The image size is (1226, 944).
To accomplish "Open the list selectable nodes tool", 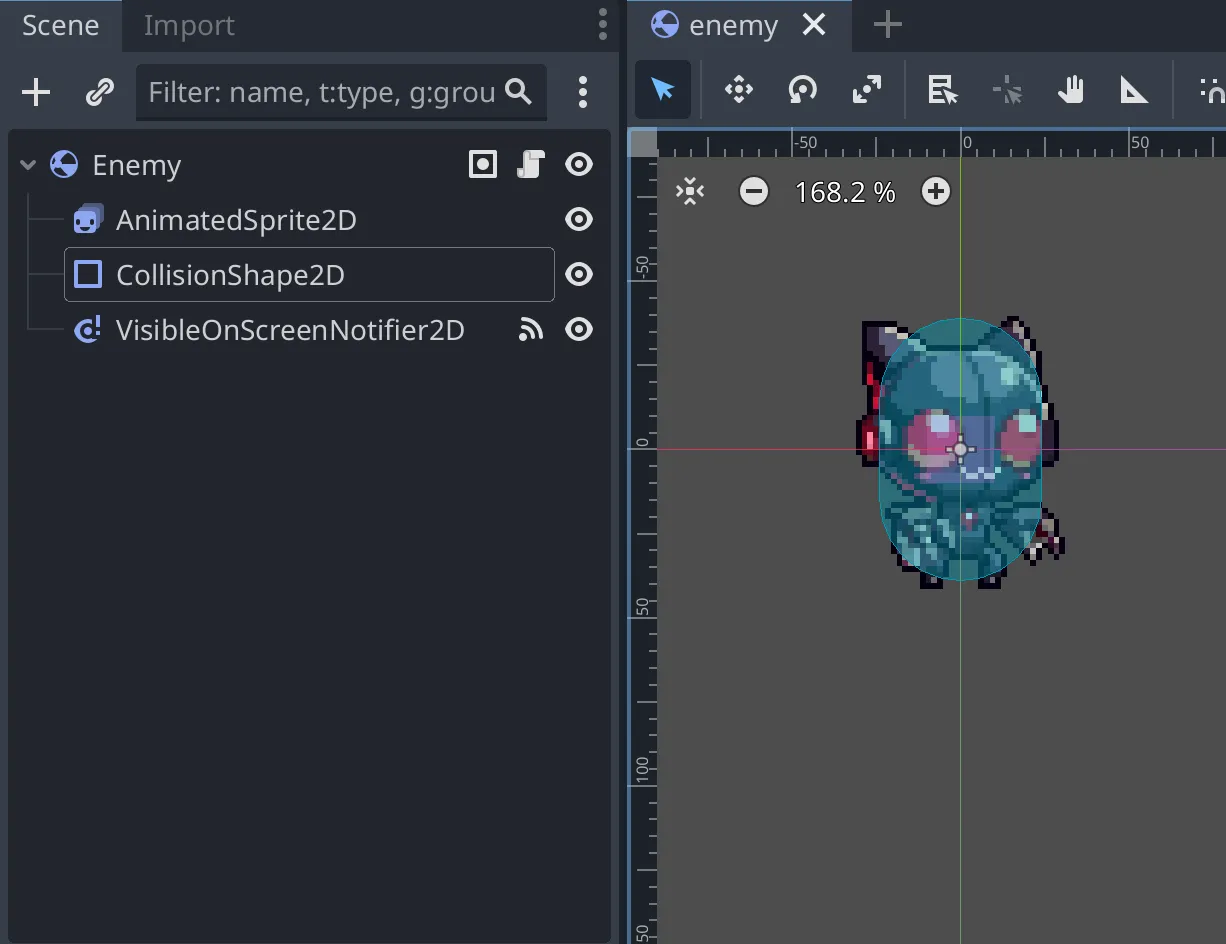I will [x=942, y=91].
